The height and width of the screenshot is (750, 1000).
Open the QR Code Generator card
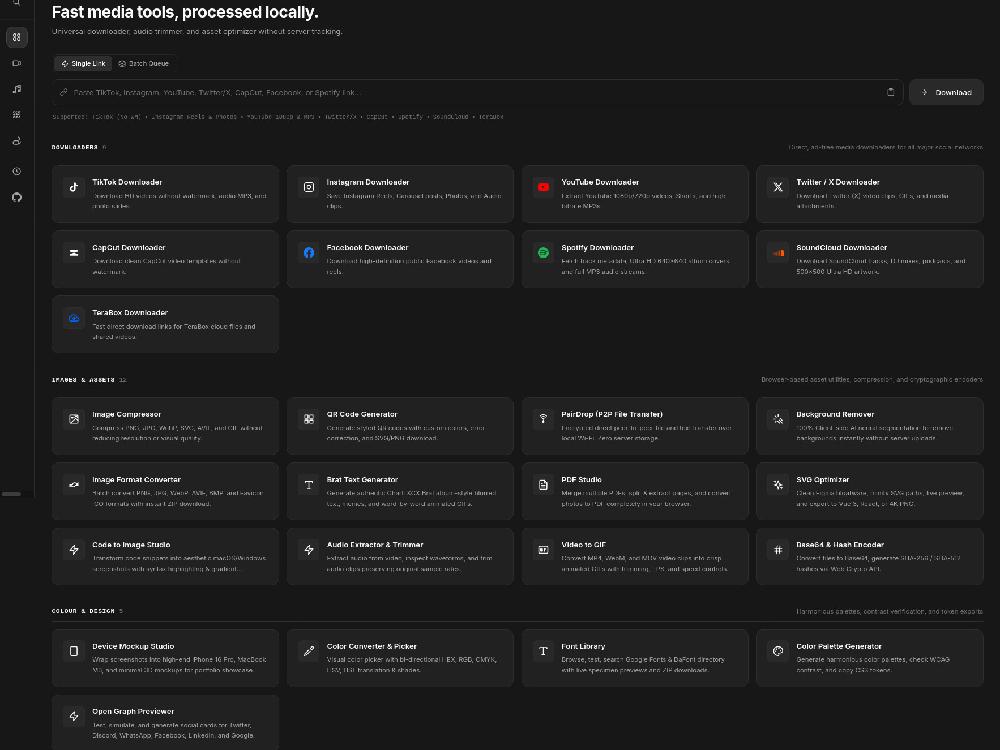click(400, 426)
